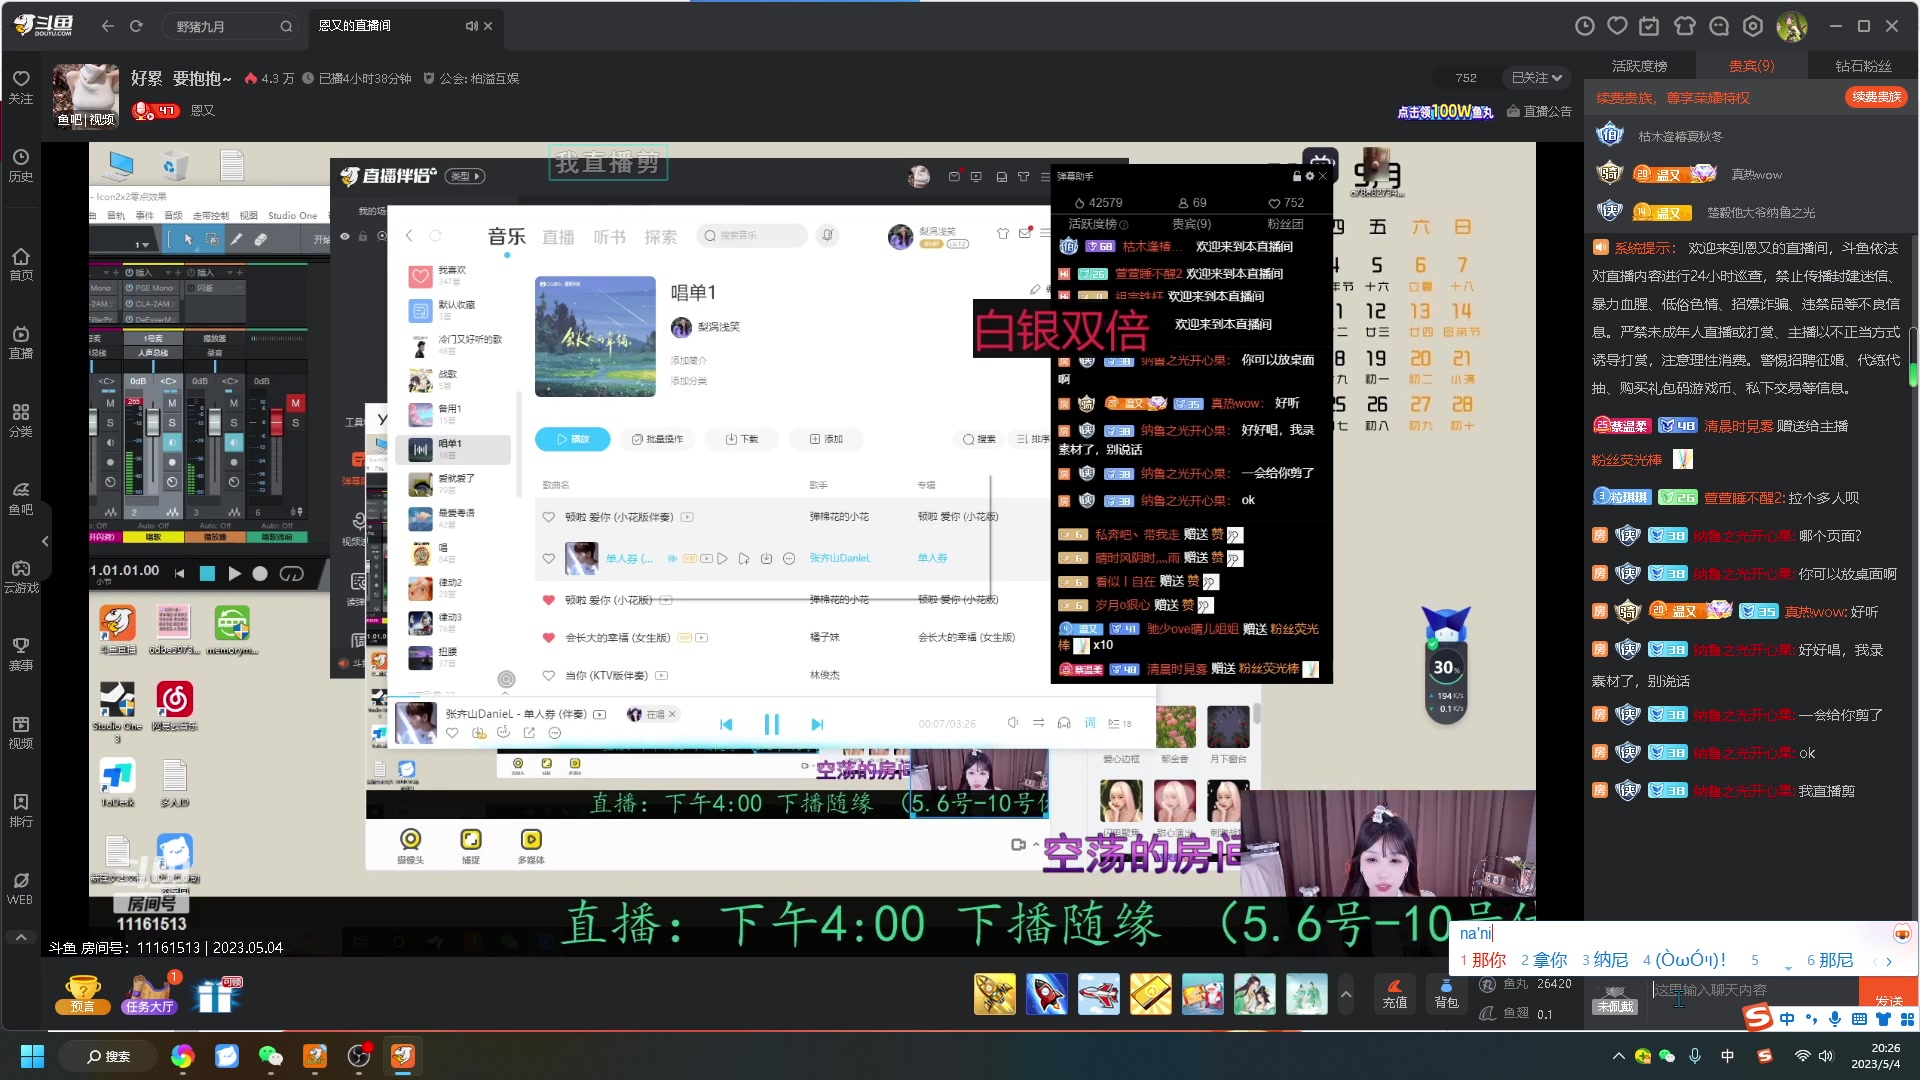Collapse the left sidebar bottom chevron
Viewport: 1920px width, 1080px height.
click(x=21, y=937)
